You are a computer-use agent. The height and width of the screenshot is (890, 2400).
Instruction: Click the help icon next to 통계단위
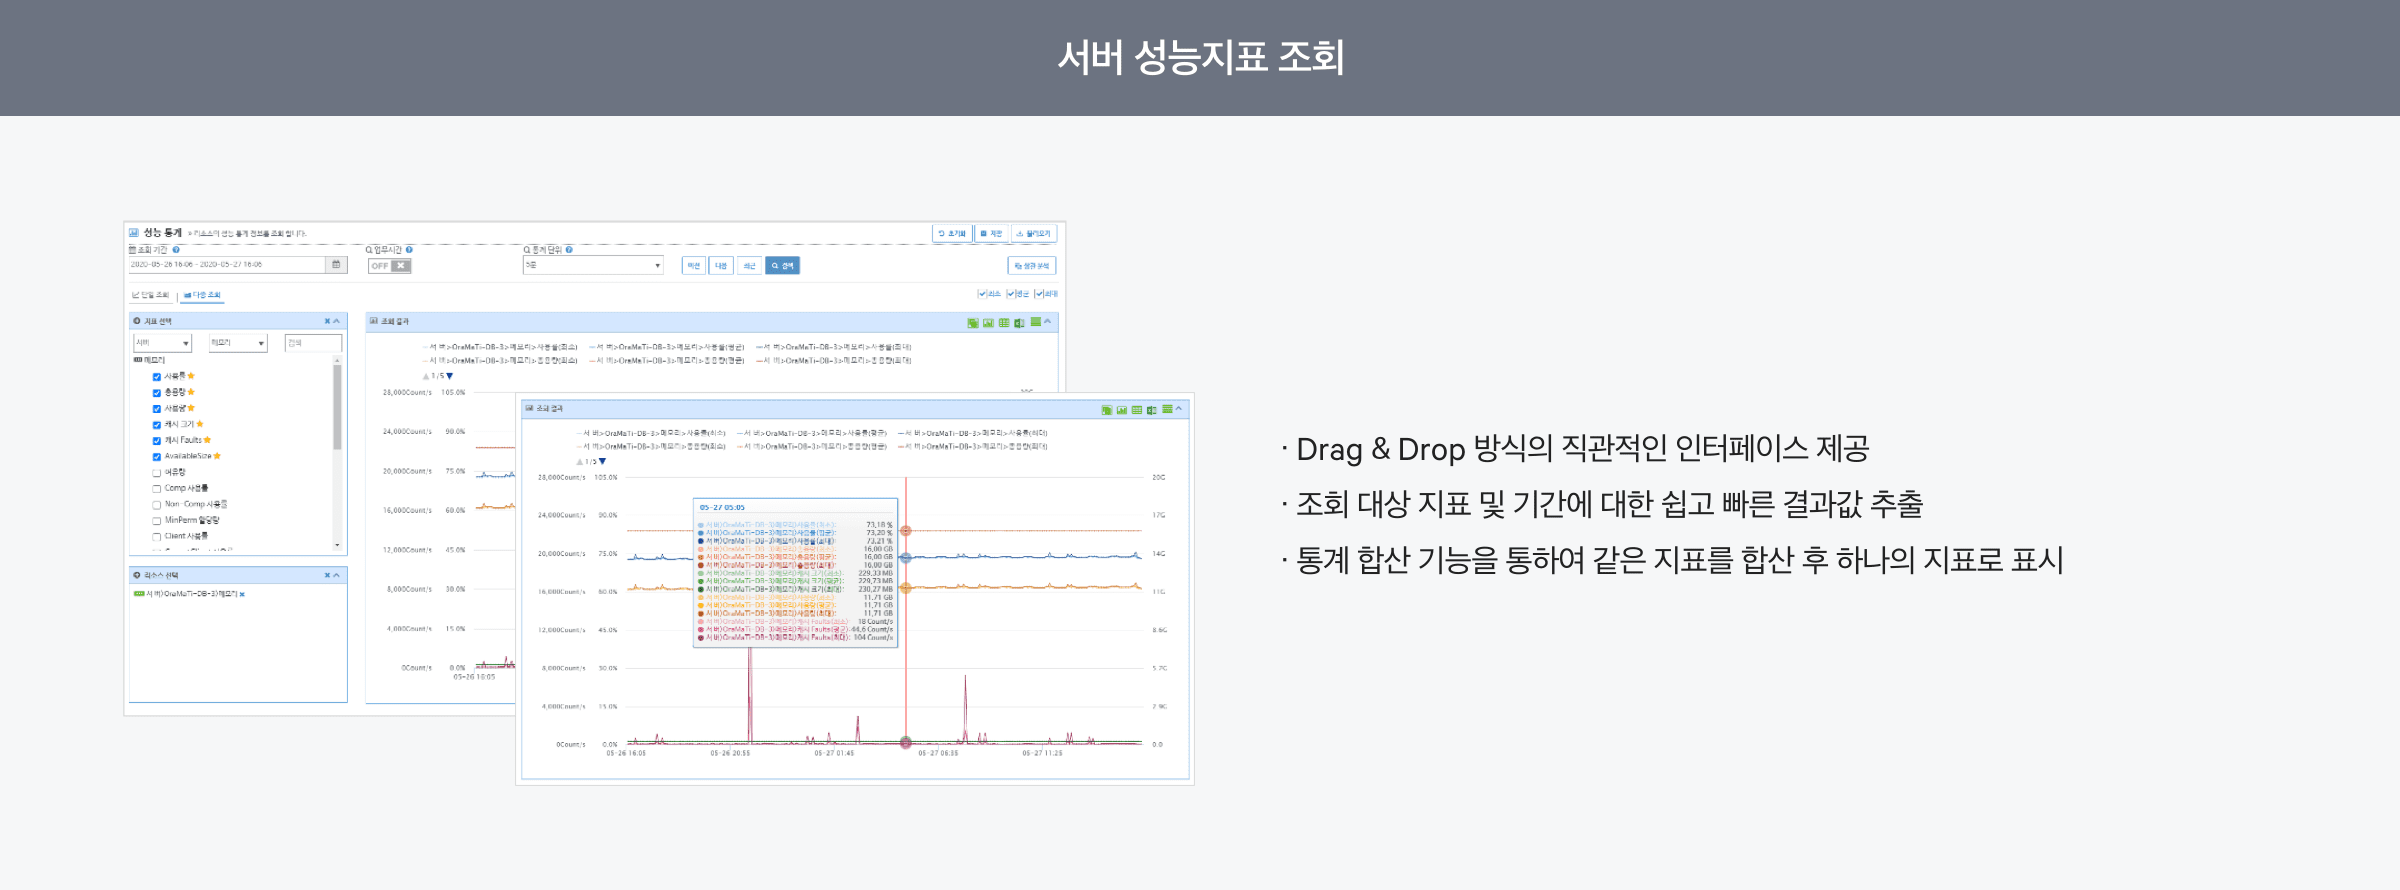click(569, 250)
